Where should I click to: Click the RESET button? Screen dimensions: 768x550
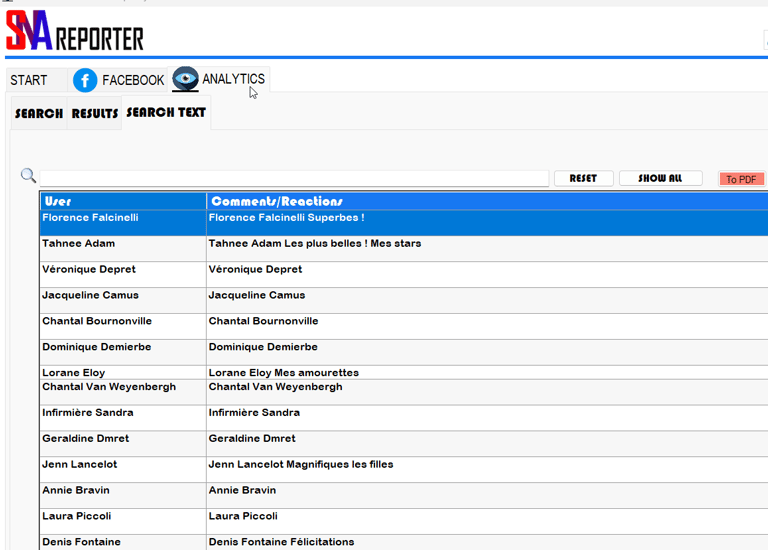583,178
